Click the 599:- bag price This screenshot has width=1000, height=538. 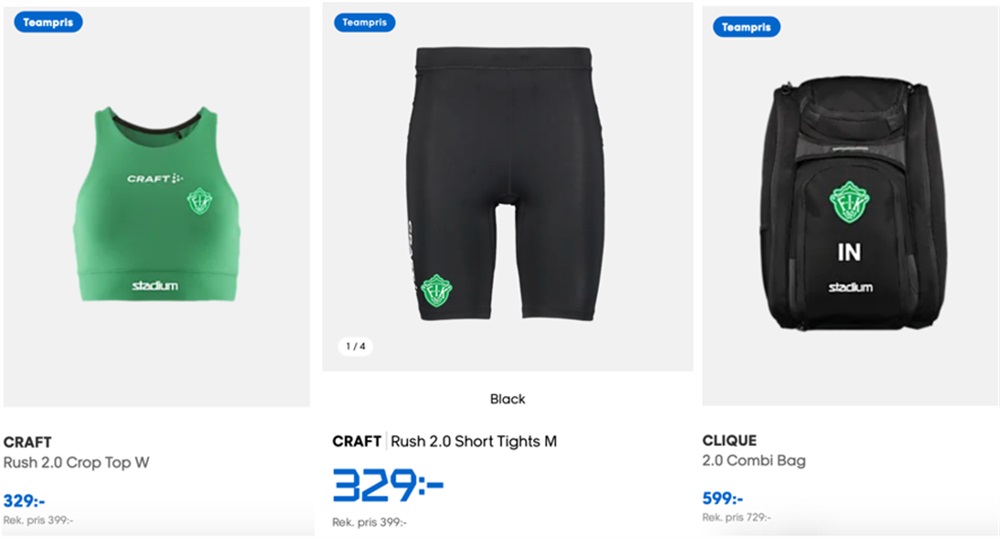pyautogui.click(x=723, y=498)
